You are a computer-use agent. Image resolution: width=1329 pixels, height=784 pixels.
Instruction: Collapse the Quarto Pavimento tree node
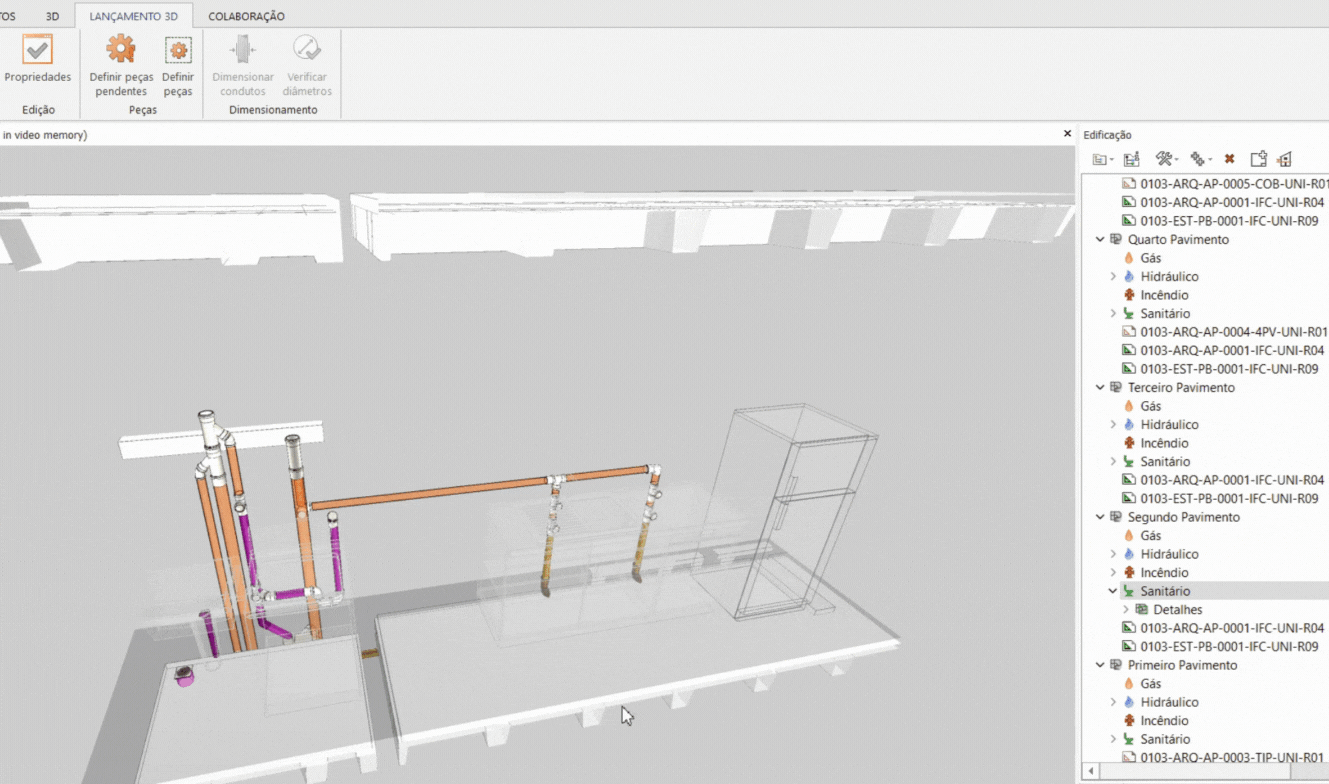[x=1100, y=240]
